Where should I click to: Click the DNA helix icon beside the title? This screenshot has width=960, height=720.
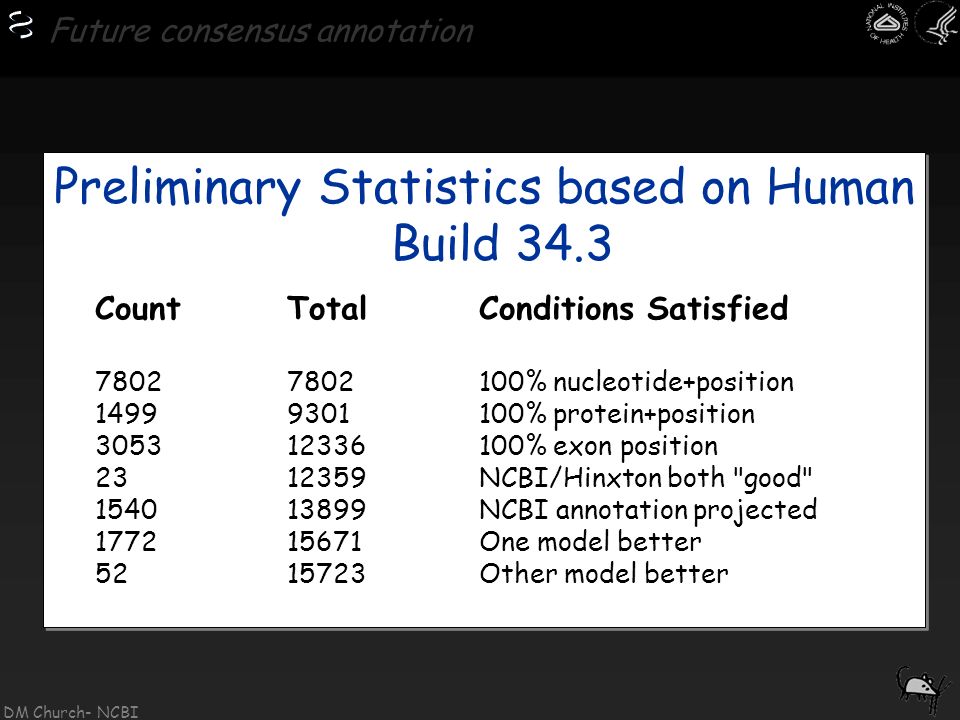pos(21,26)
